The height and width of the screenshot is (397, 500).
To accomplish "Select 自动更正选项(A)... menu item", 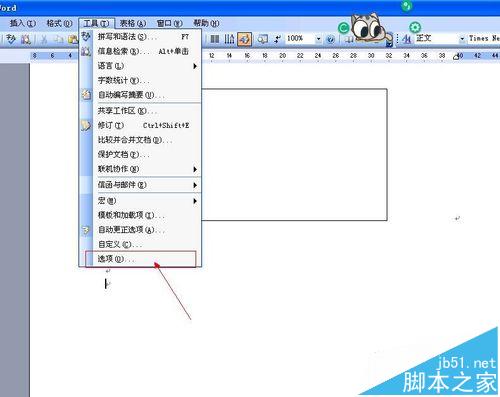I will point(140,230).
